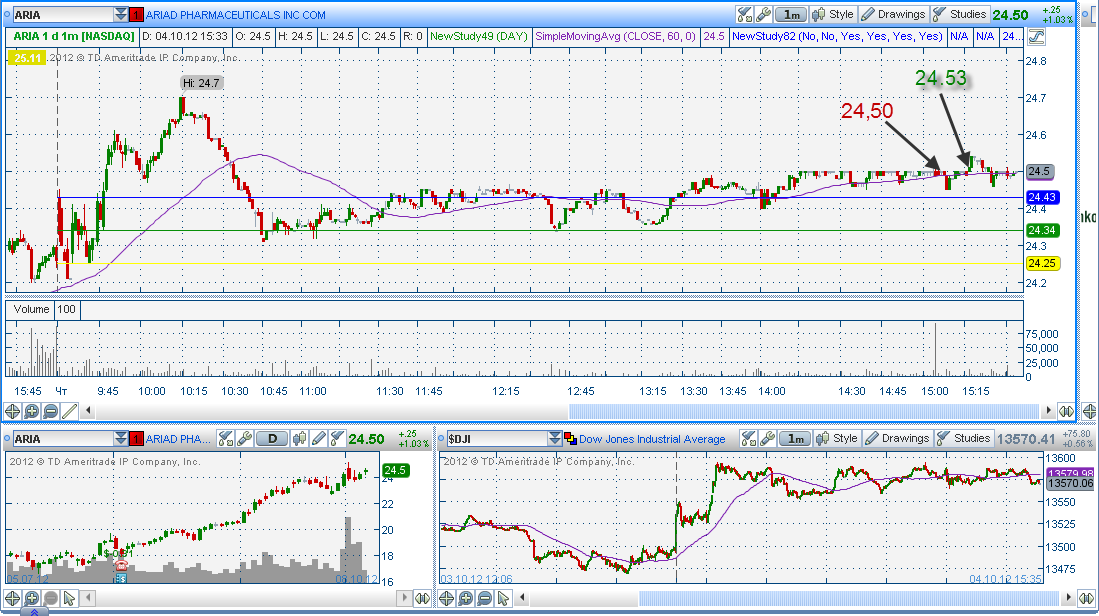Open Drawings menu of $DJI chart

tap(898, 439)
